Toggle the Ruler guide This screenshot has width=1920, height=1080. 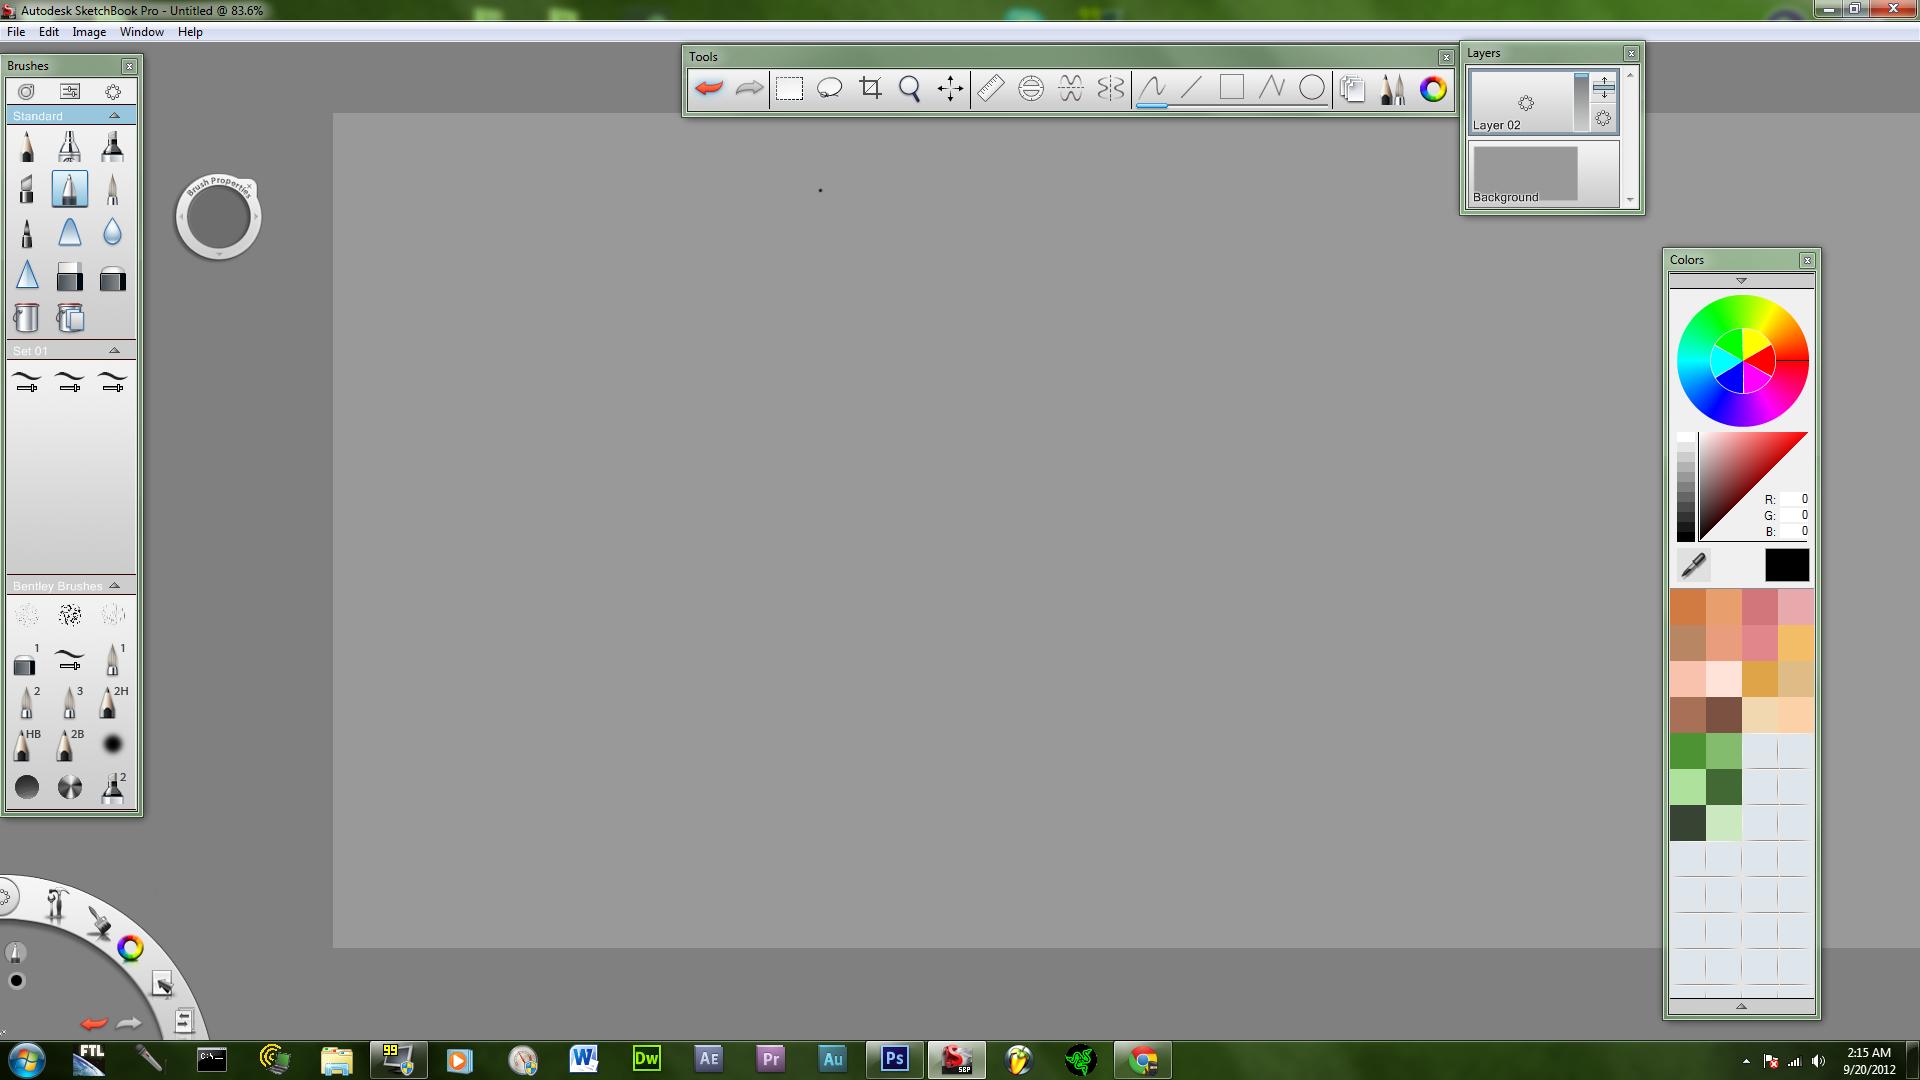pyautogui.click(x=990, y=88)
